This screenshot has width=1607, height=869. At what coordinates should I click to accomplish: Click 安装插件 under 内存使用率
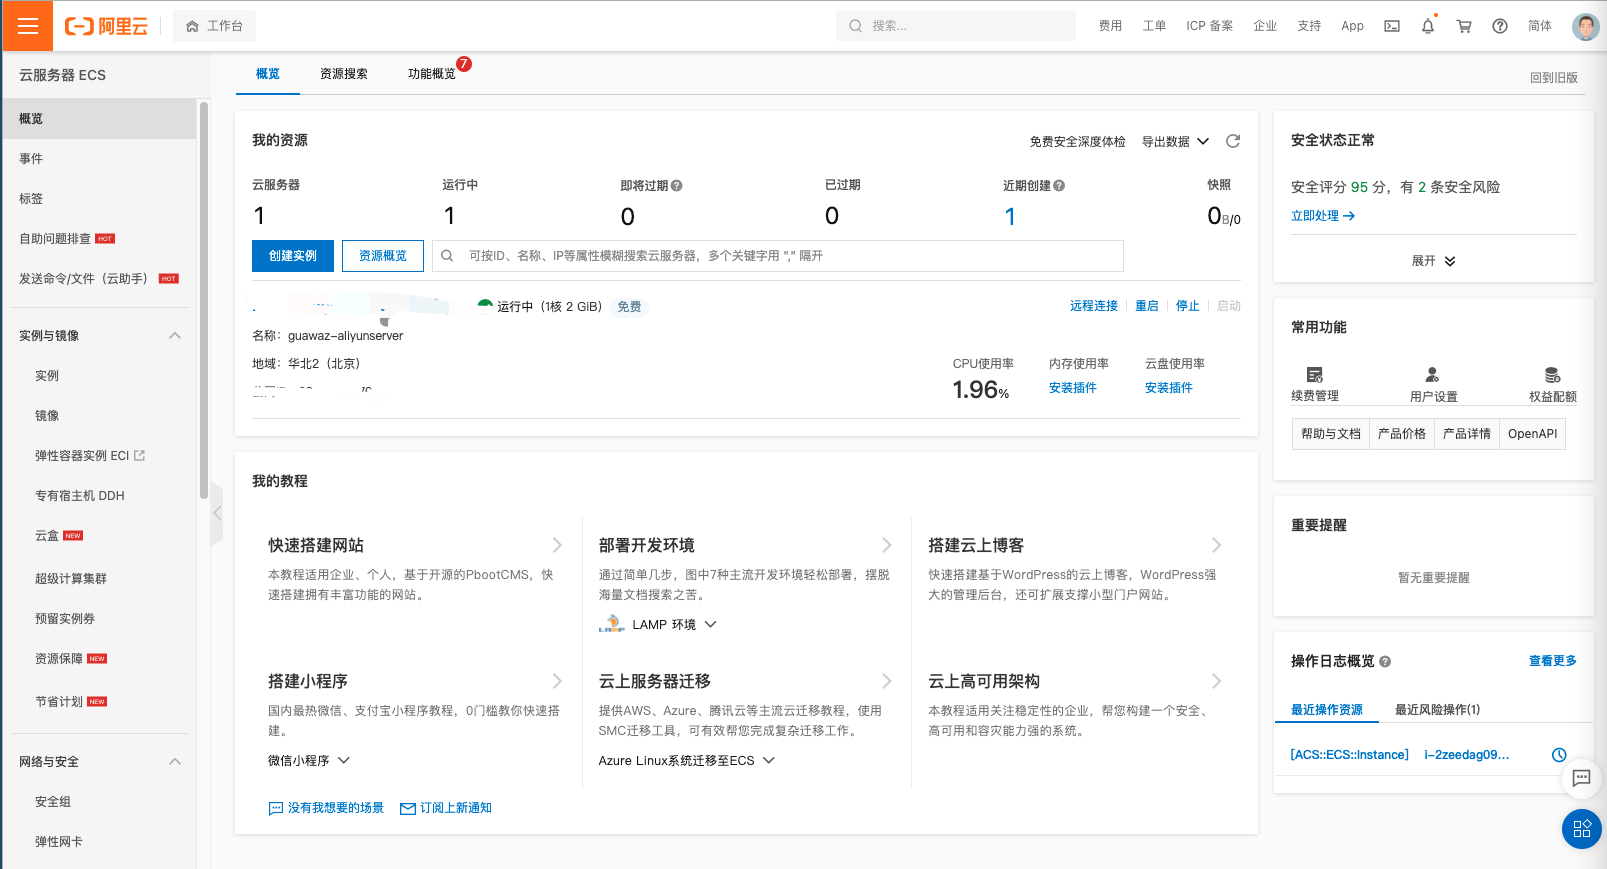(1073, 388)
